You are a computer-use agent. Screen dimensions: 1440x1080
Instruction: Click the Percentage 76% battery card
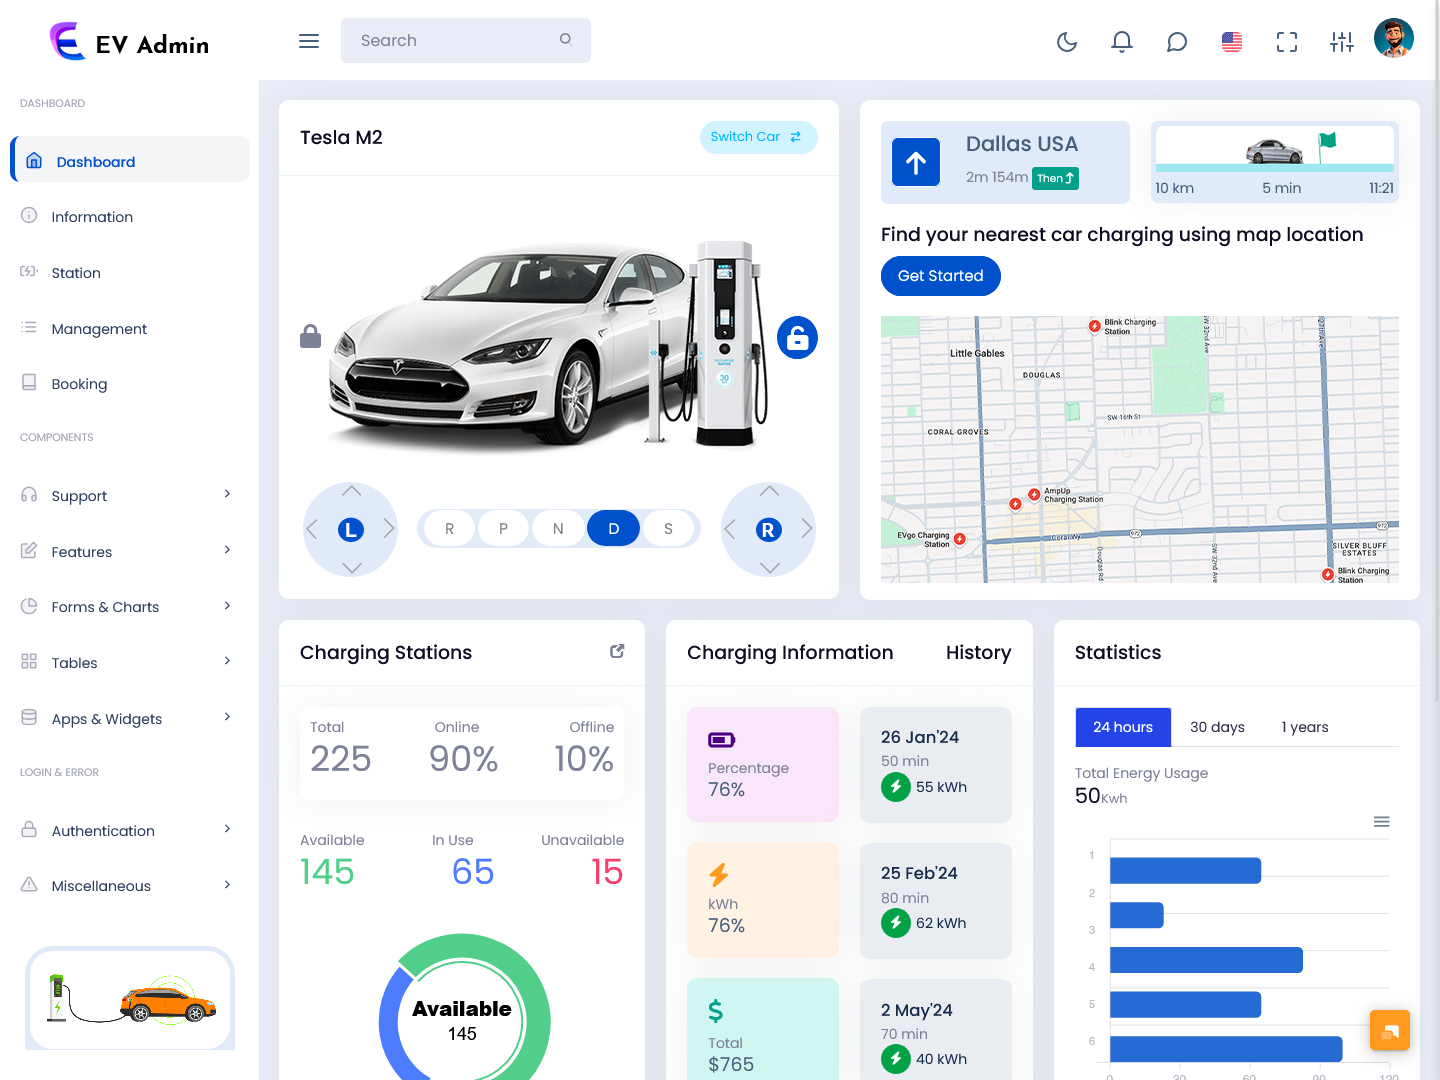tap(763, 764)
